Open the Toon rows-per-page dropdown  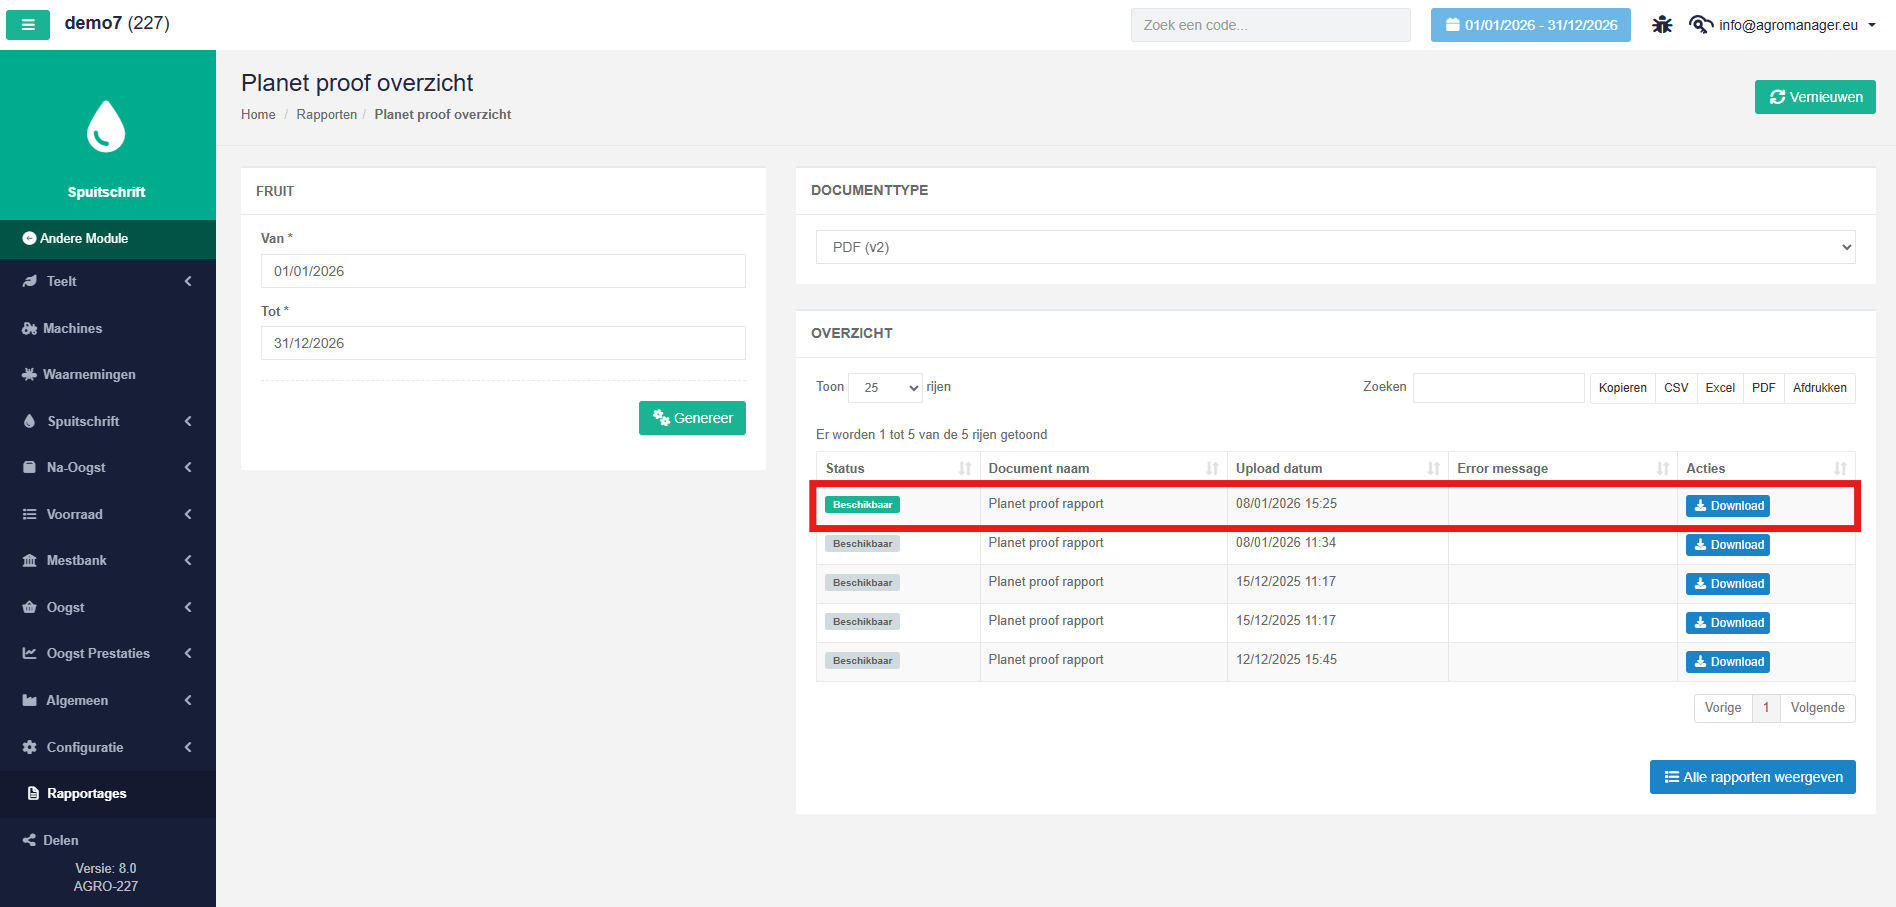885,387
